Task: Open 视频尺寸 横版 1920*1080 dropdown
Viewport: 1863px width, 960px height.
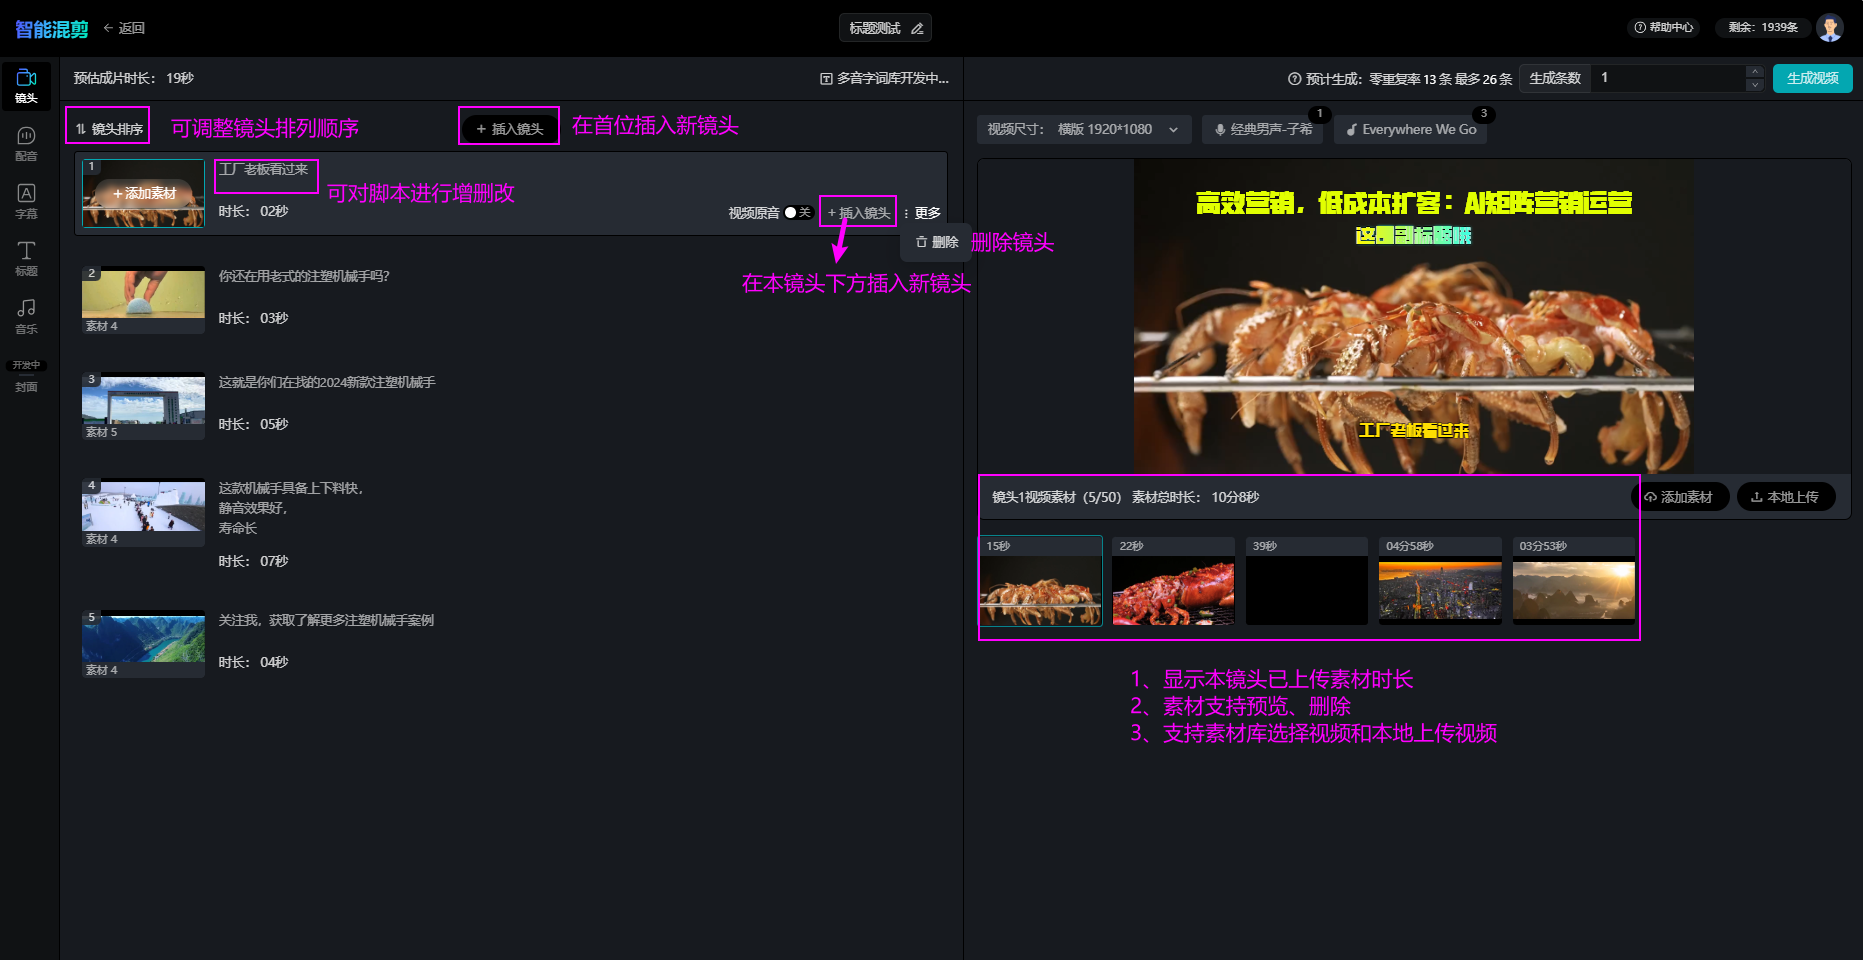Action: (1084, 129)
